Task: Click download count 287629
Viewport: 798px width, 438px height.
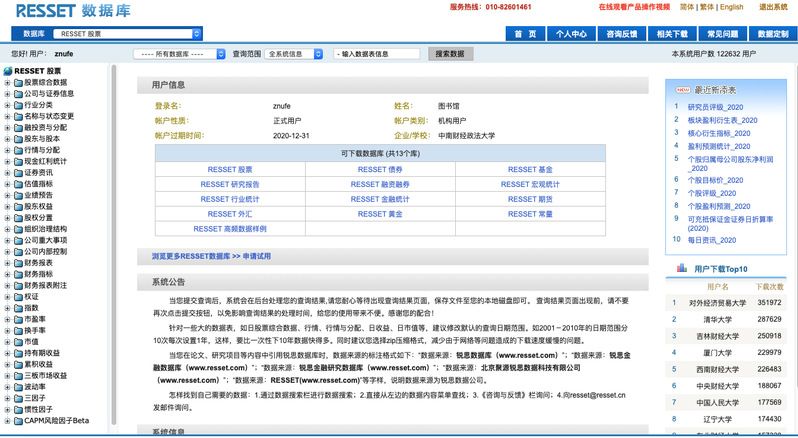Action: point(769,319)
